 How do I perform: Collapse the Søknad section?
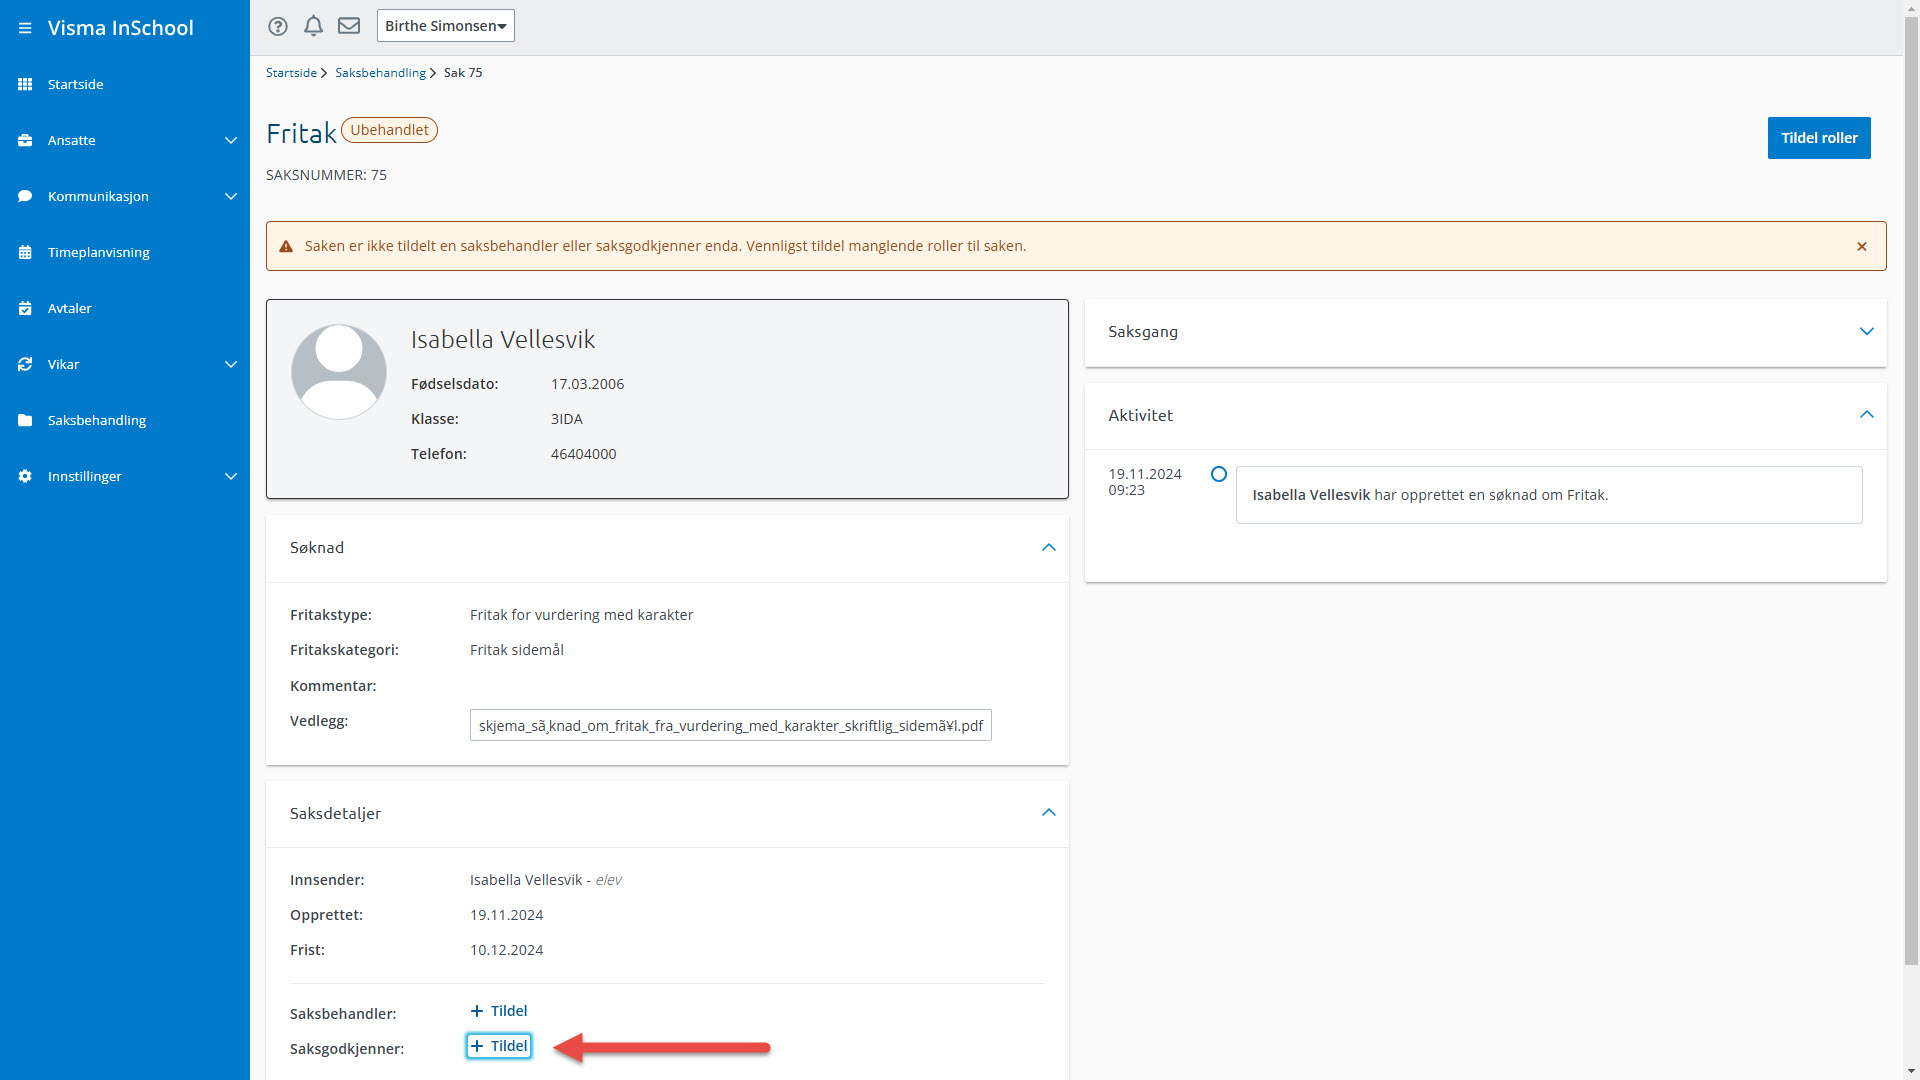click(x=1048, y=548)
